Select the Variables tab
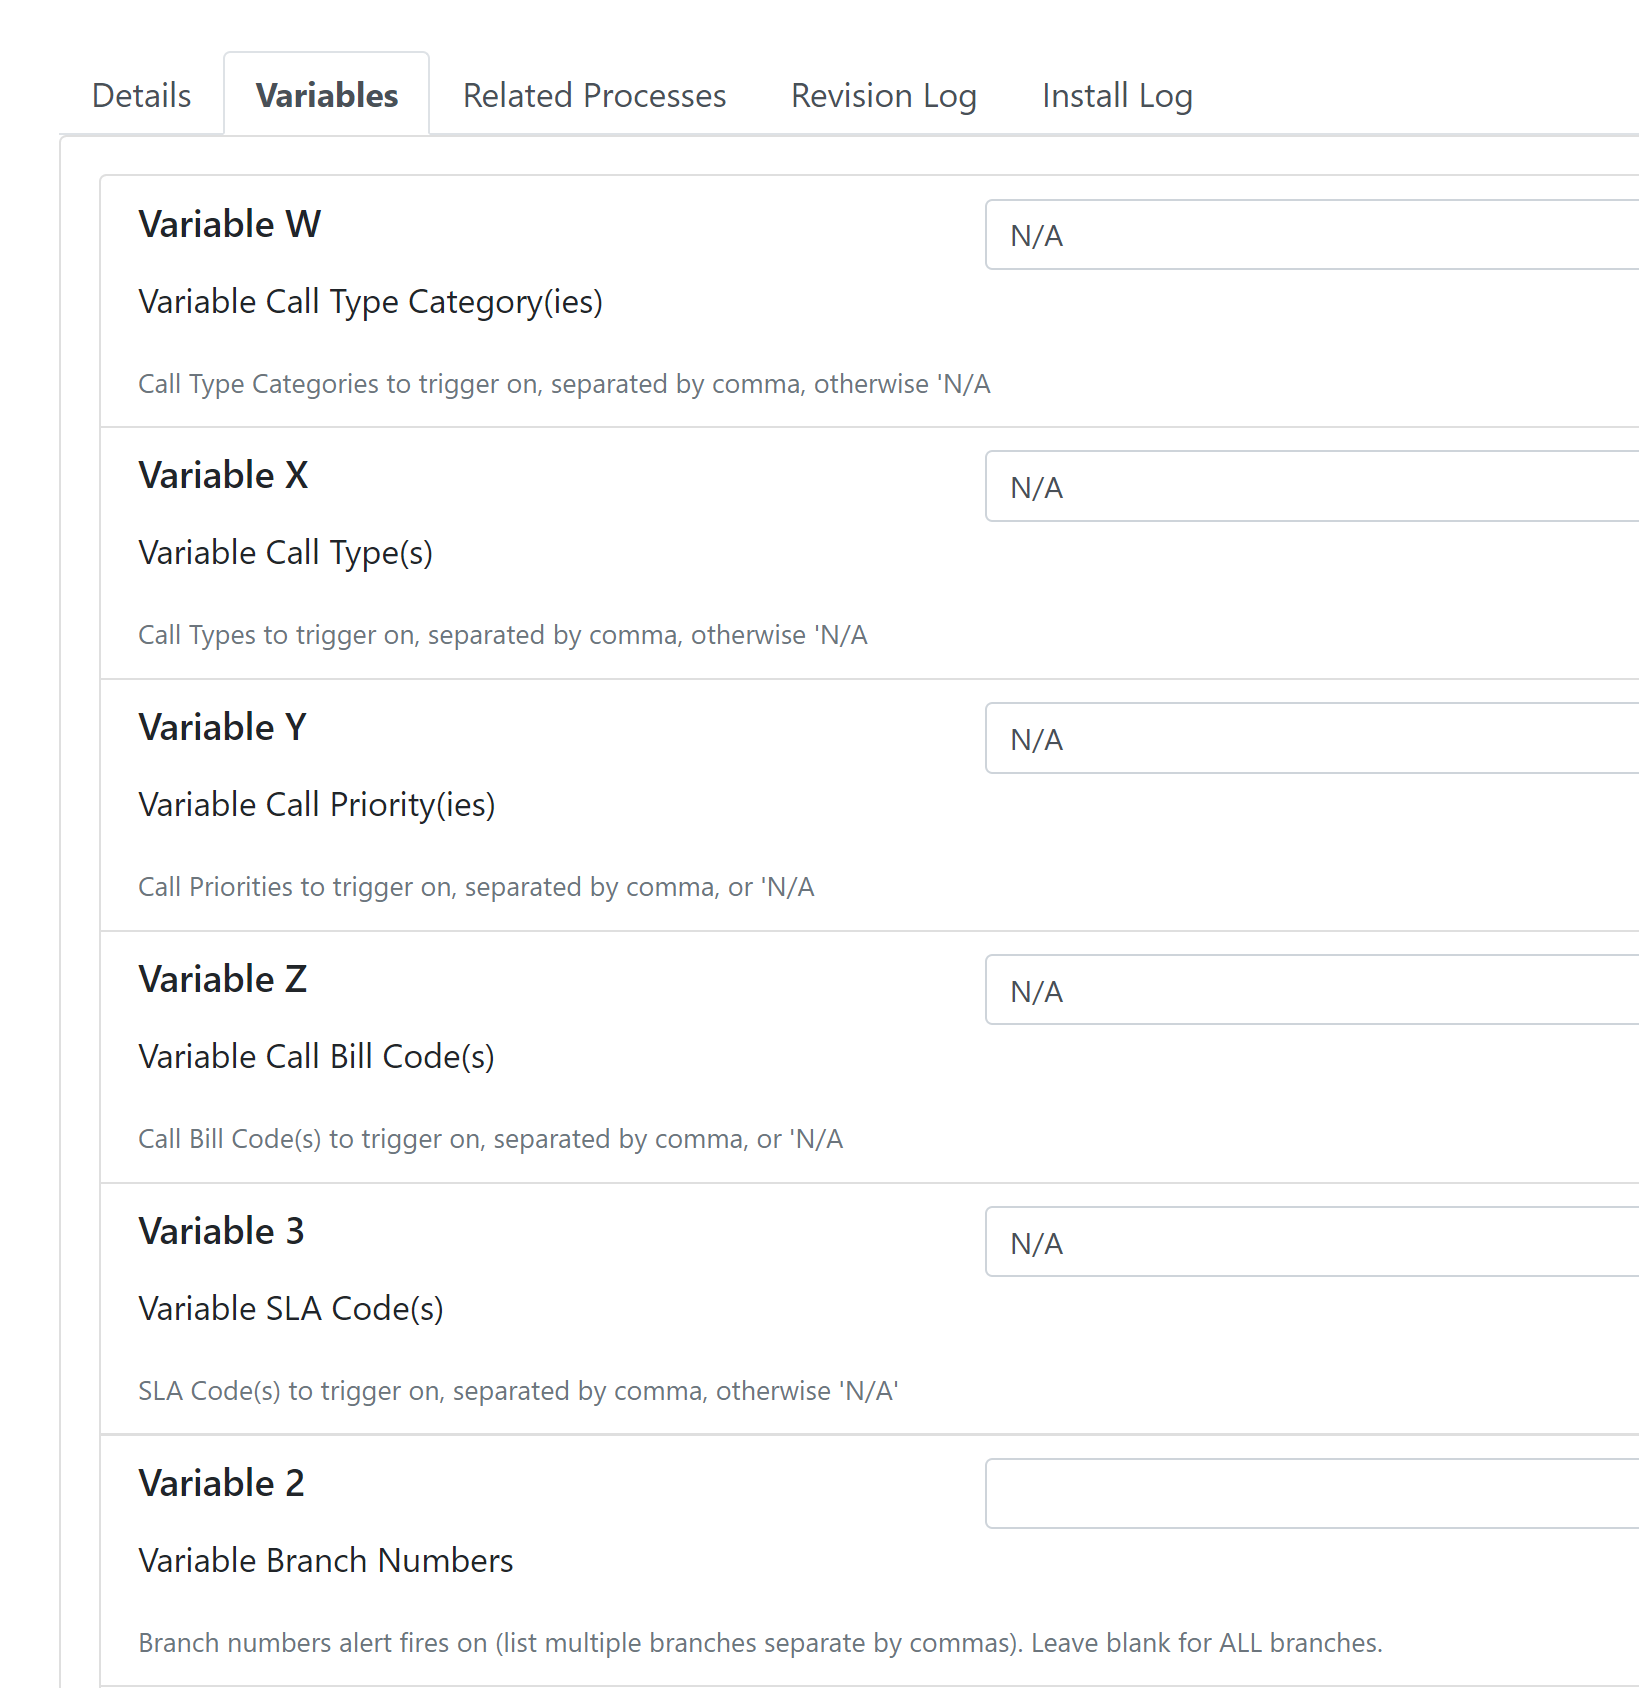This screenshot has height=1688, width=1639. tap(327, 95)
